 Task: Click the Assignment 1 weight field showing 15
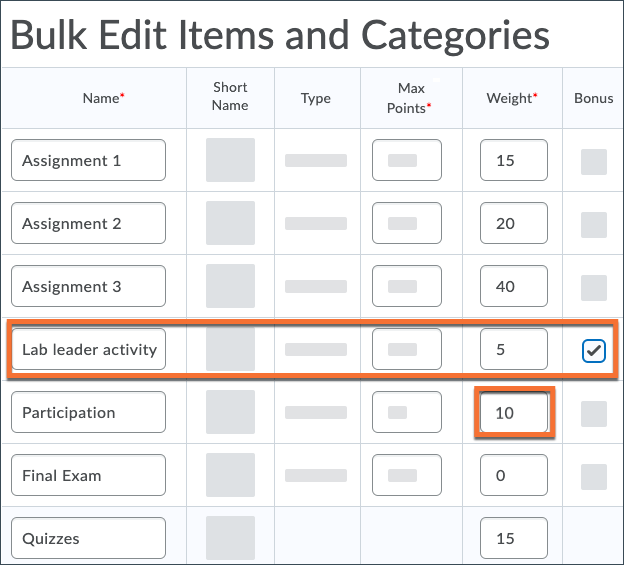(513, 161)
